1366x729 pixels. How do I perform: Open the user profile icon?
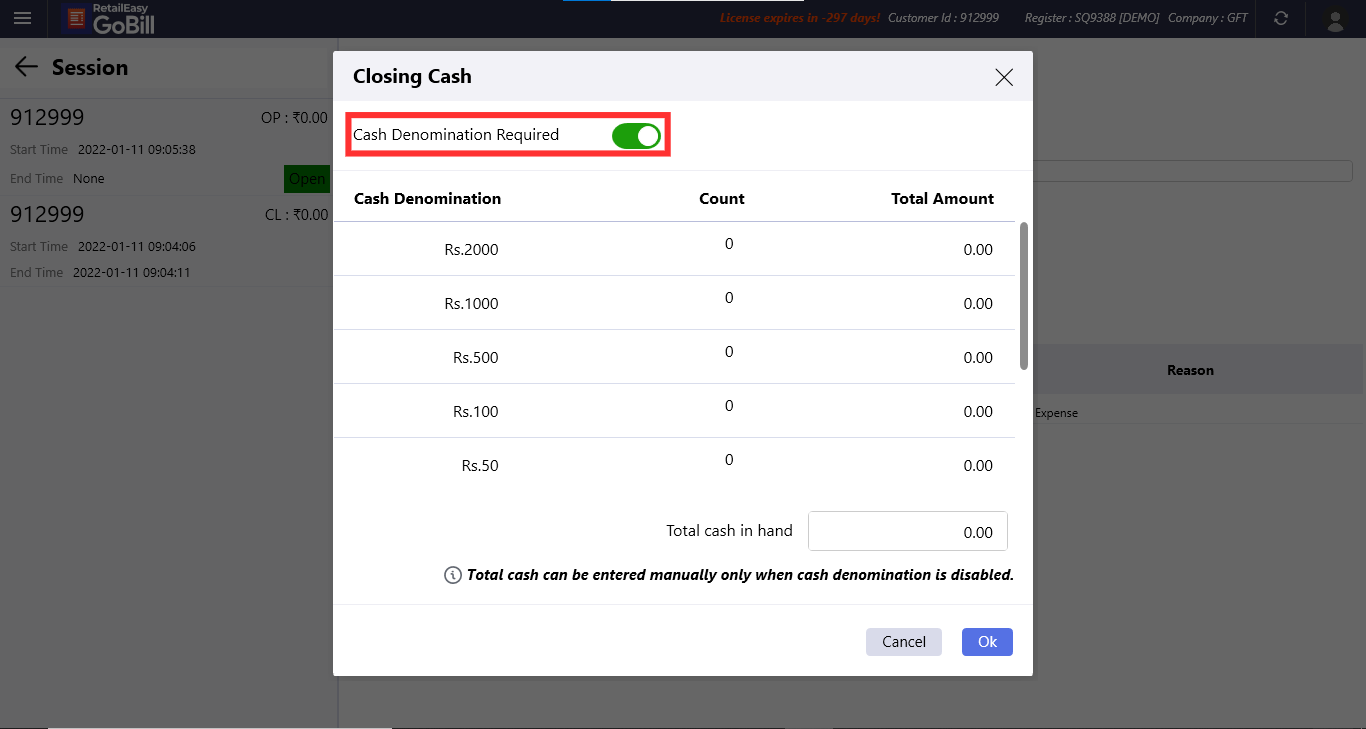[1334, 19]
